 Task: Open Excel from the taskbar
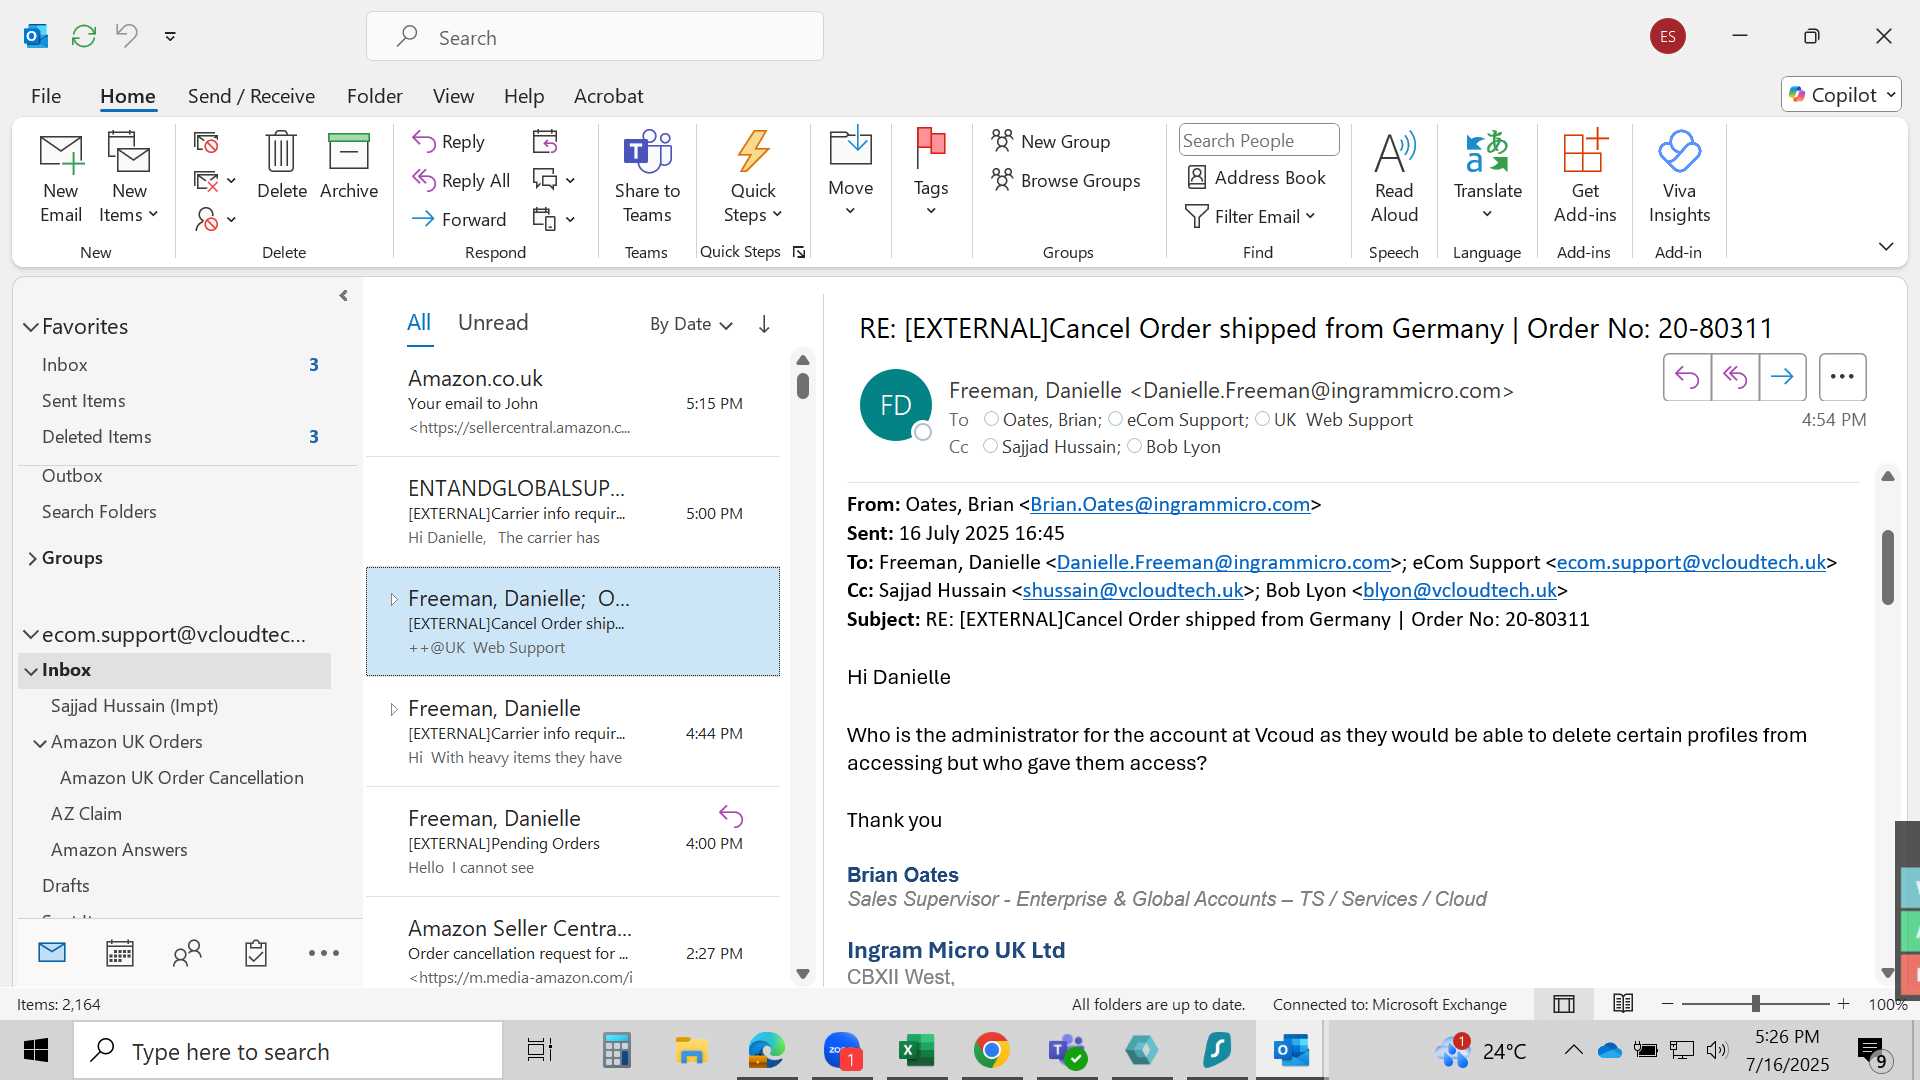tap(916, 1051)
